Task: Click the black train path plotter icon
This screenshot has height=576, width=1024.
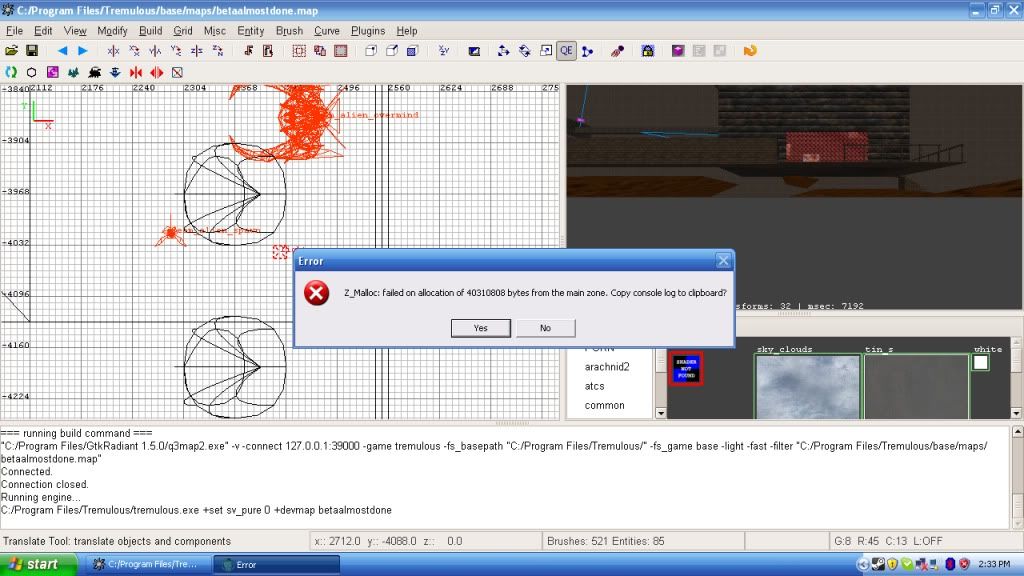Action: point(95,72)
